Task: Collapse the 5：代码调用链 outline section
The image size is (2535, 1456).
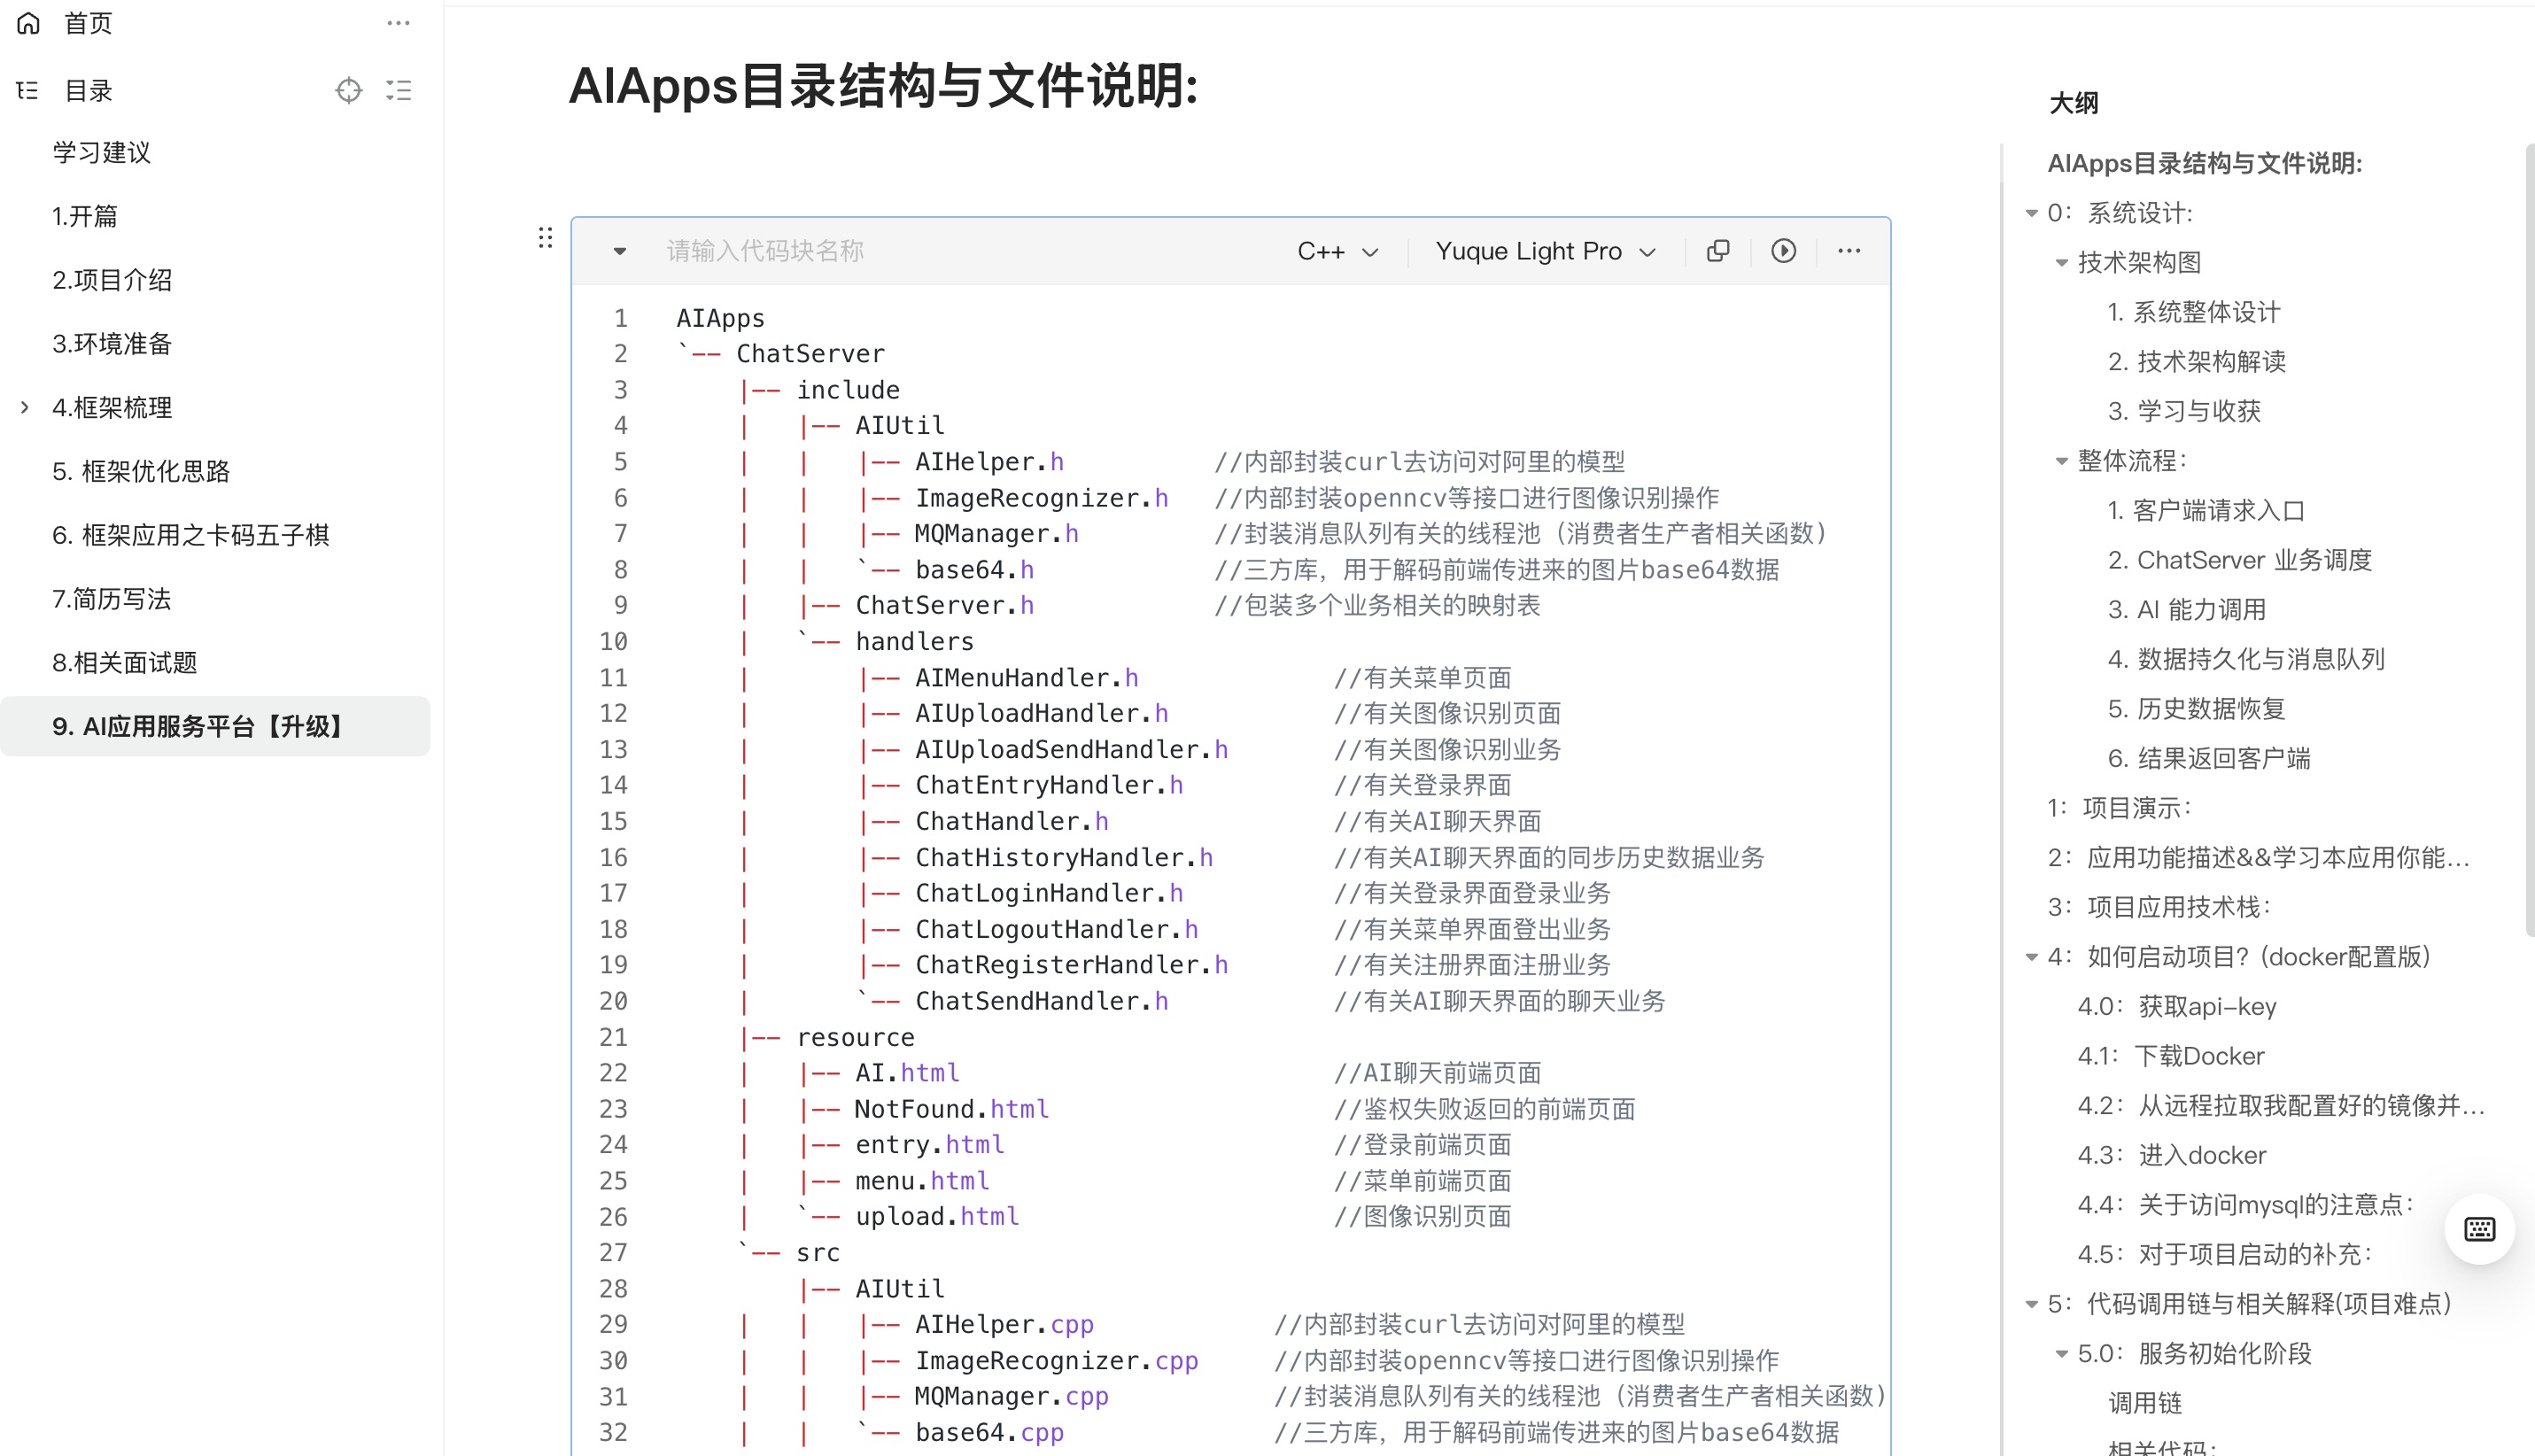Action: point(2032,1304)
